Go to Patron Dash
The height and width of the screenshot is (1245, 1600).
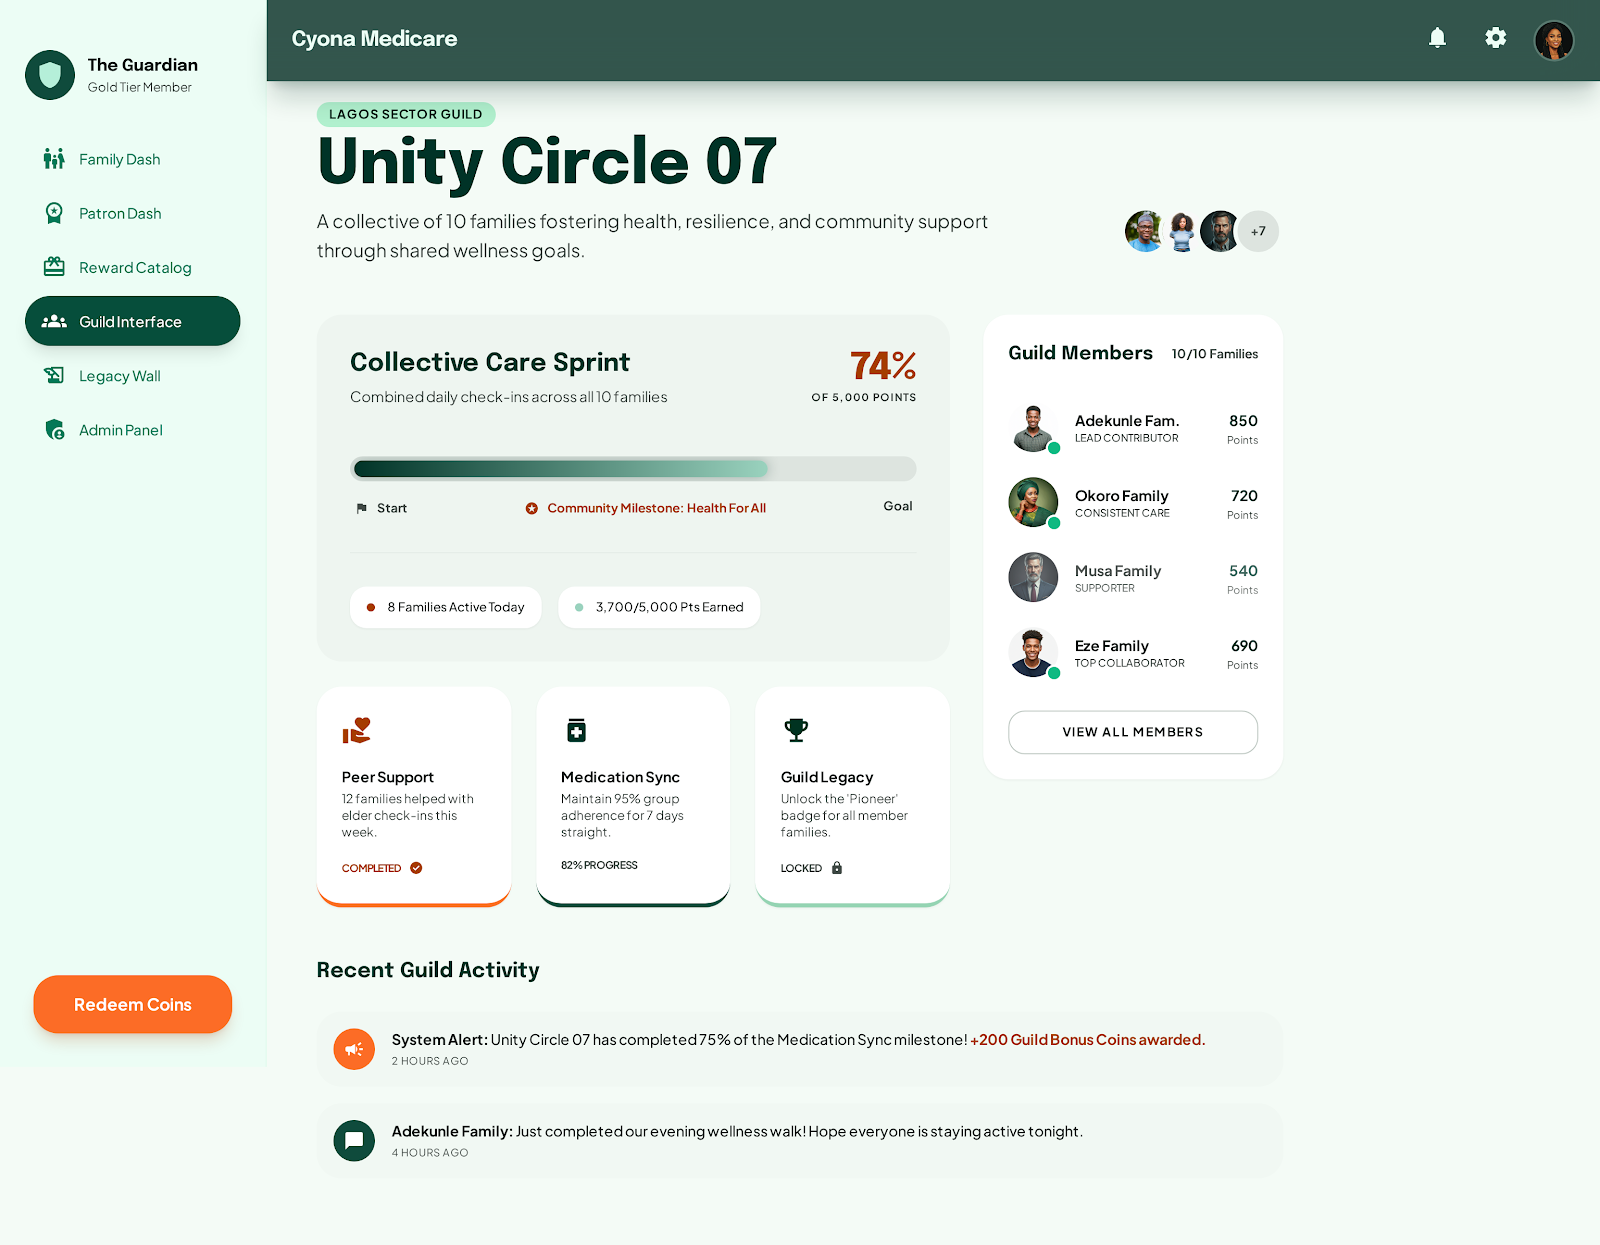click(132, 213)
